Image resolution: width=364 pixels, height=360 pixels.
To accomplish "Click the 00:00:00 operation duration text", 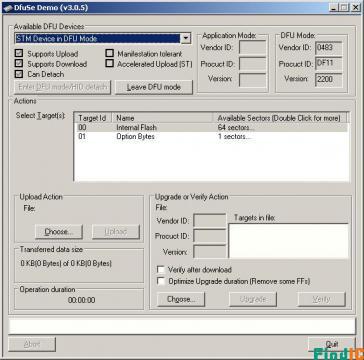I will (x=81, y=300).
